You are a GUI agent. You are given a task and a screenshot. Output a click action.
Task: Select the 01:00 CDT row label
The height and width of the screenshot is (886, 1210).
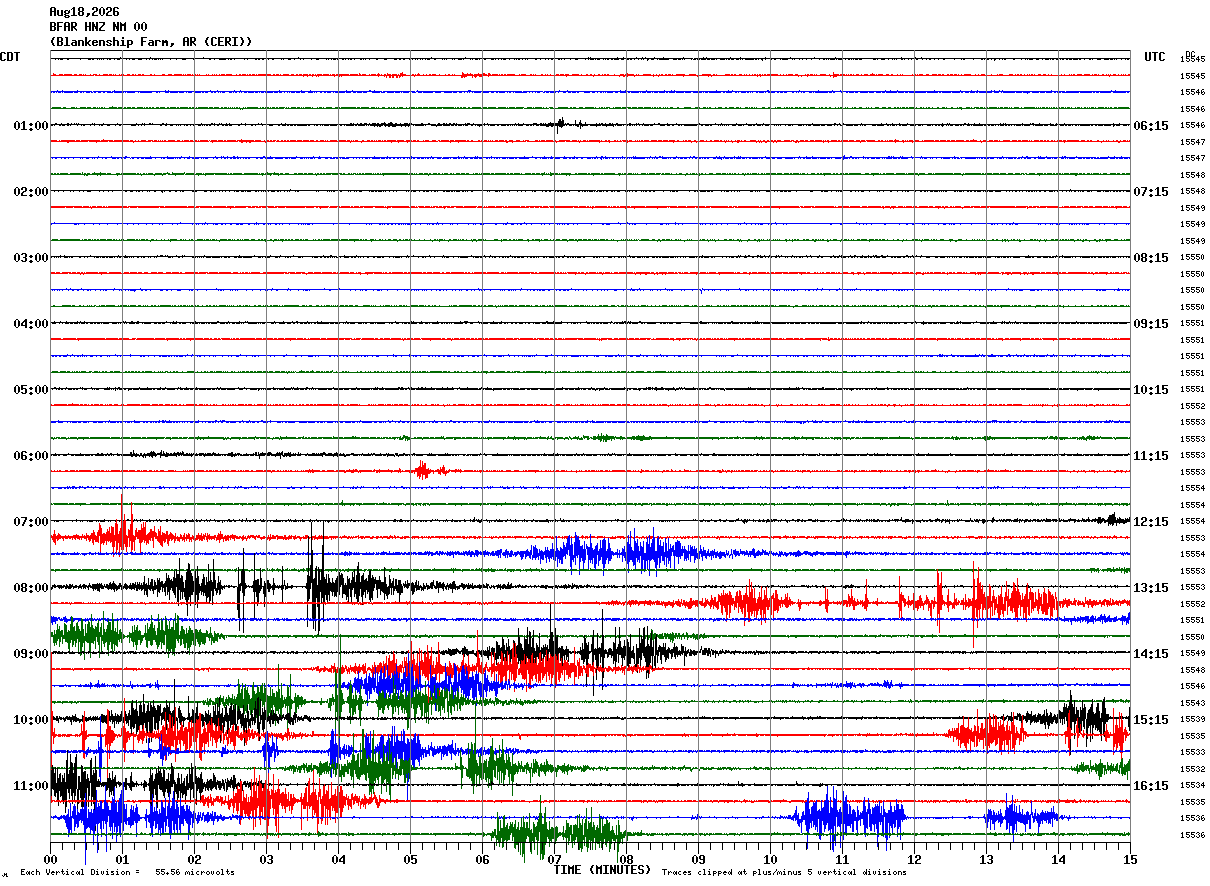pos(31,126)
